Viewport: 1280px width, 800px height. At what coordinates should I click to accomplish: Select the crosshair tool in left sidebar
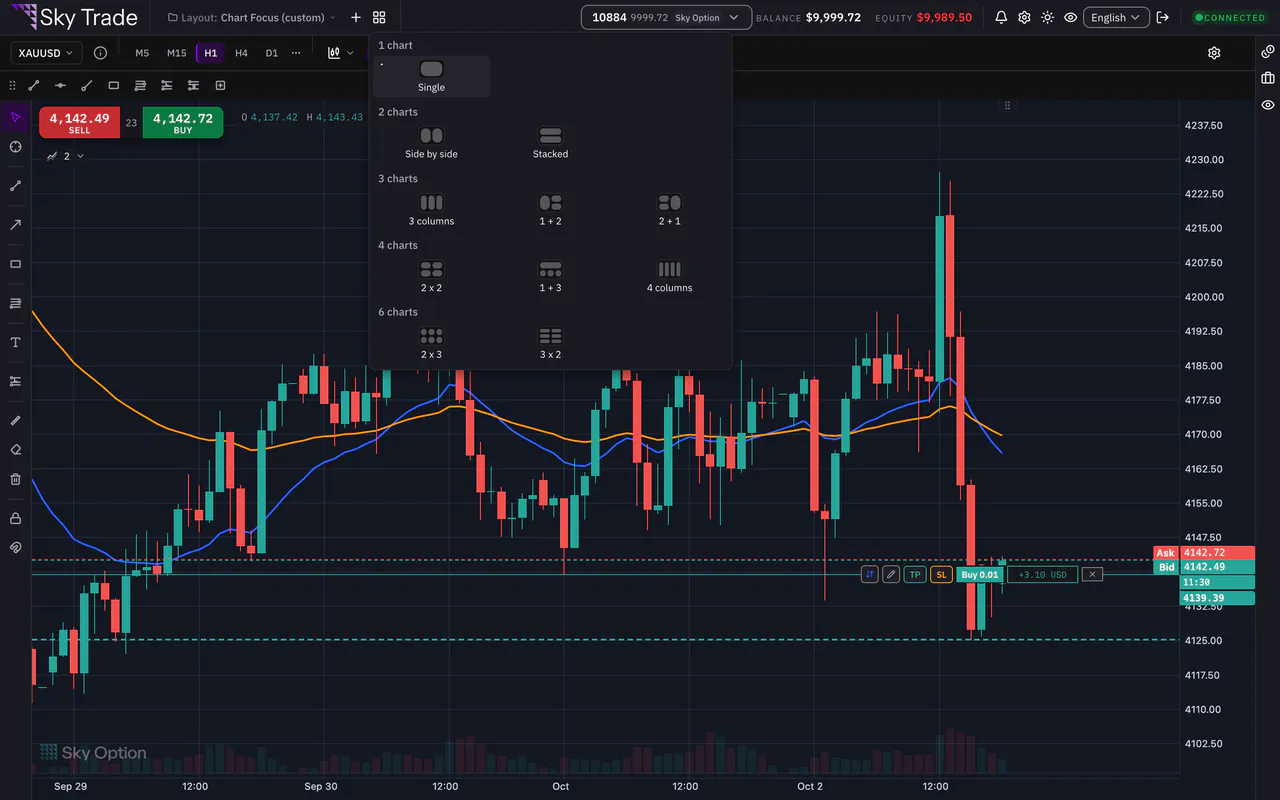[15, 147]
